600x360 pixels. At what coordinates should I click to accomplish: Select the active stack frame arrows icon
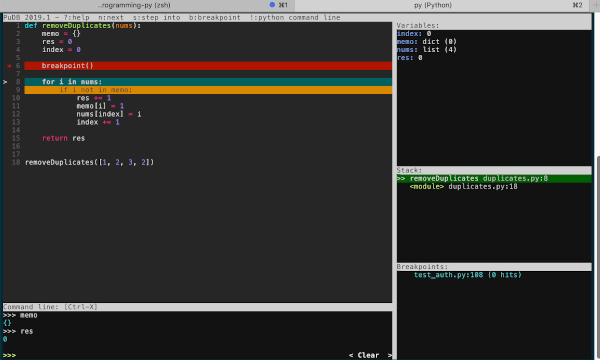(401, 179)
